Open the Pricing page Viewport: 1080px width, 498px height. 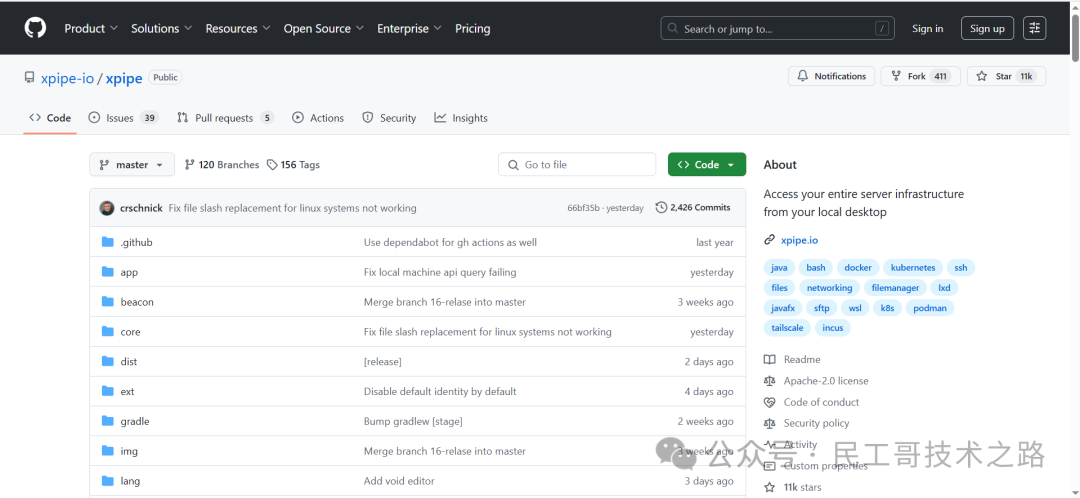pyautogui.click(x=472, y=28)
